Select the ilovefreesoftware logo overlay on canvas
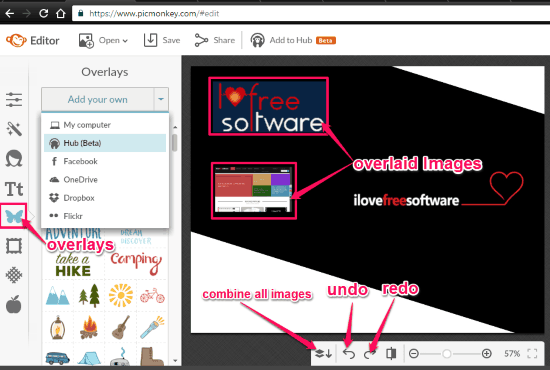 click(x=268, y=106)
